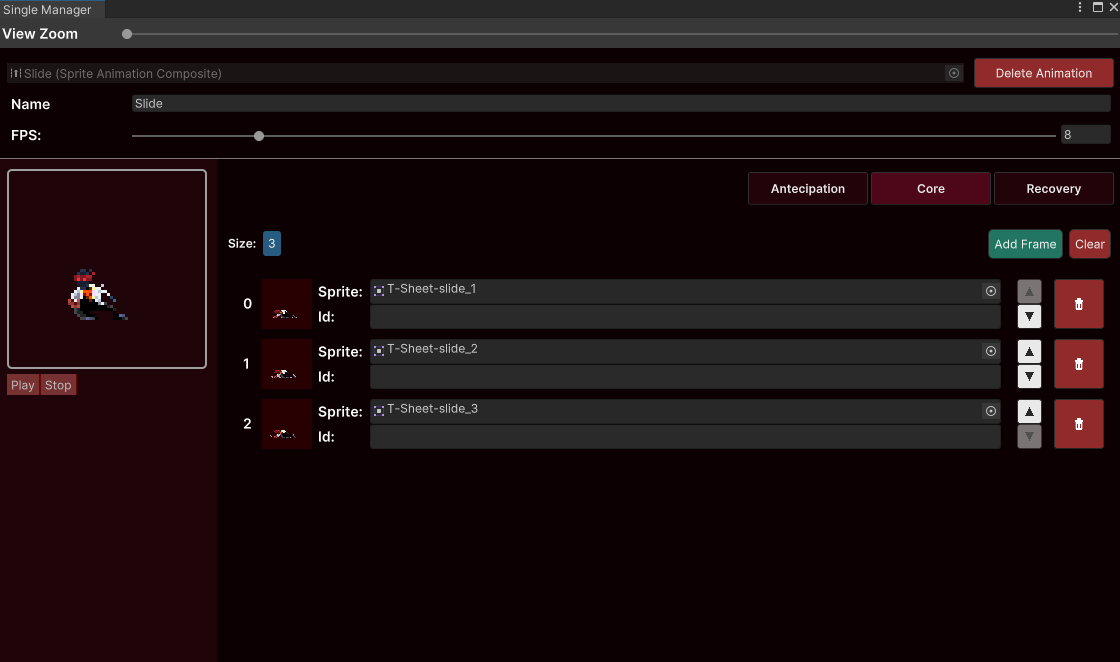The height and width of the screenshot is (662, 1120).
Task: Open the window's three-dot options menu
Action: pyautogui.click(x=1080, y=8)
